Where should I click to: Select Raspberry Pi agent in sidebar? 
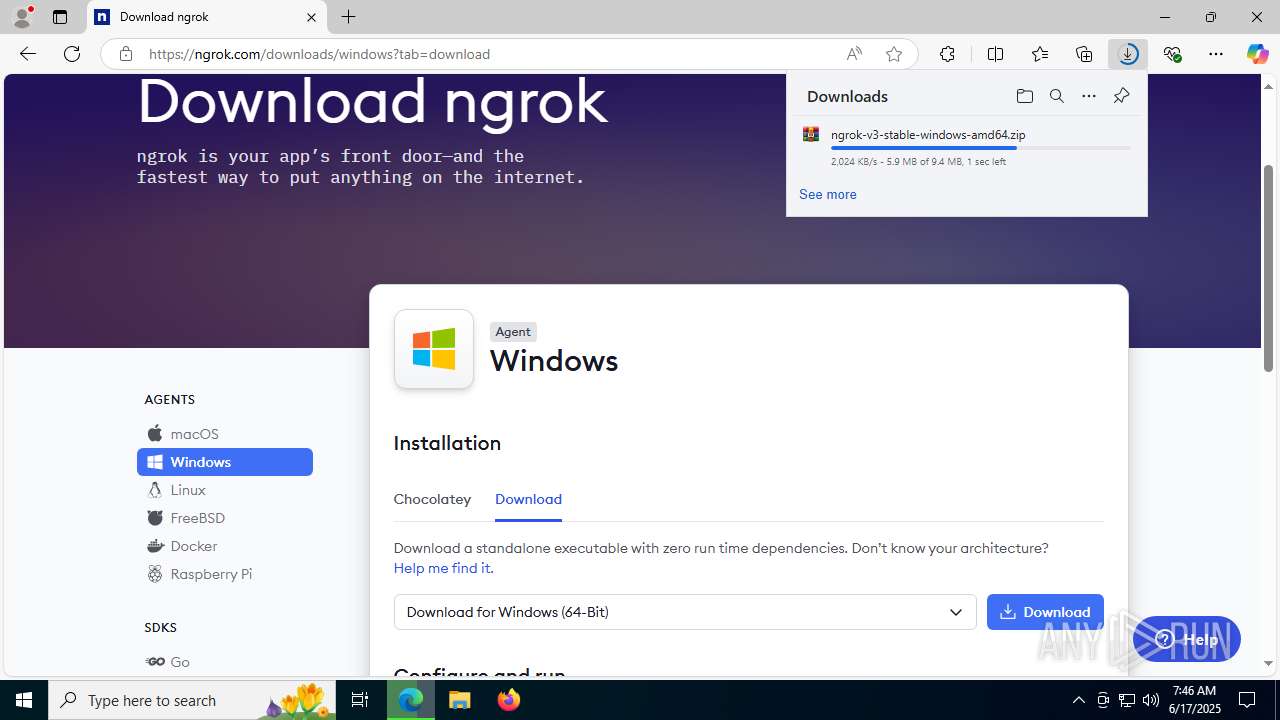click(225, 574)
